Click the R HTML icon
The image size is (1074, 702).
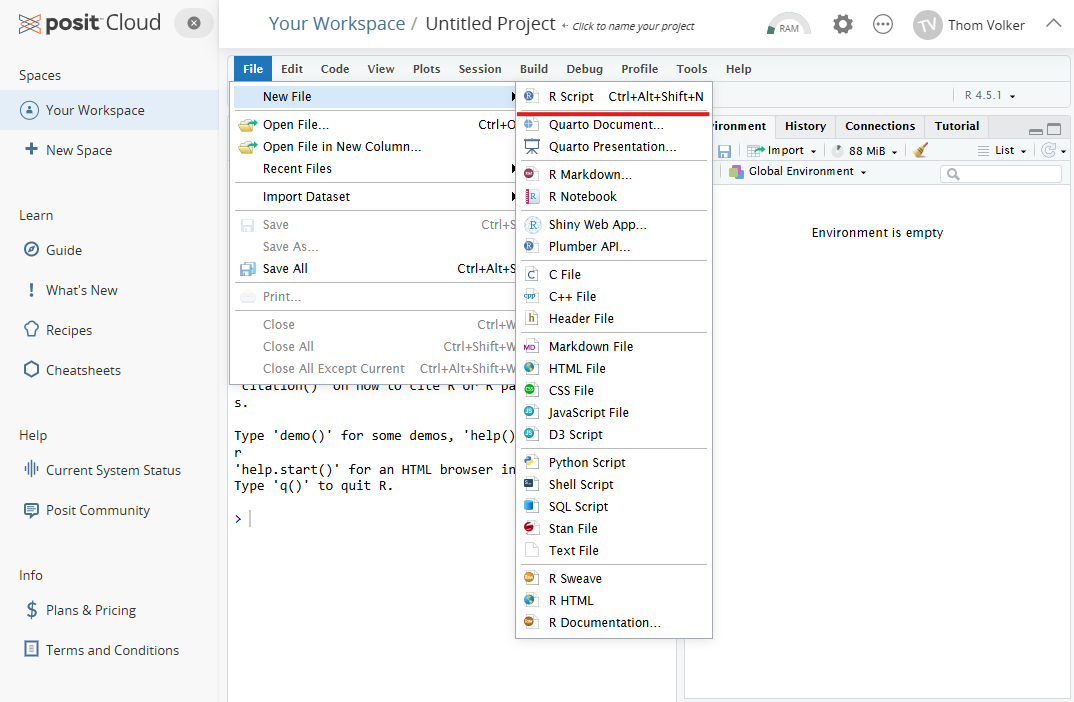coord(530,600)
